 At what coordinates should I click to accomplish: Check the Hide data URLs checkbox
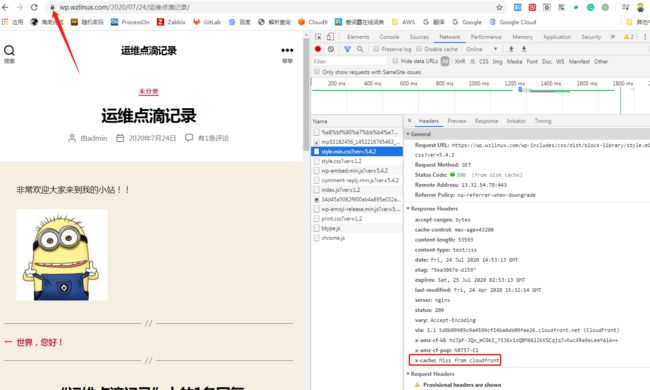point(395,61)
